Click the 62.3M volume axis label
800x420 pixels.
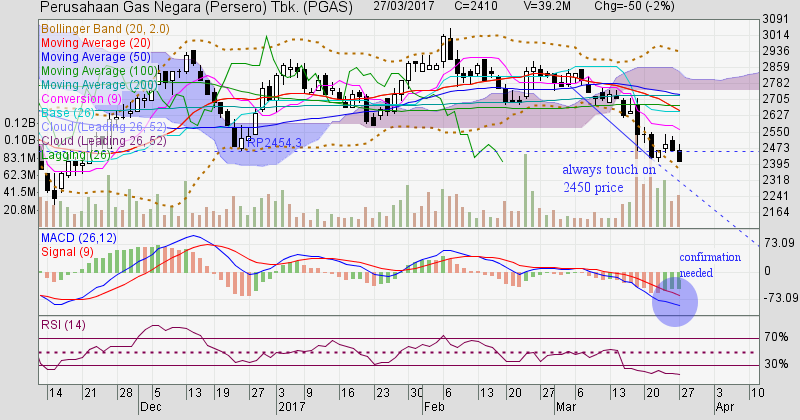click(x=20, y=175)
